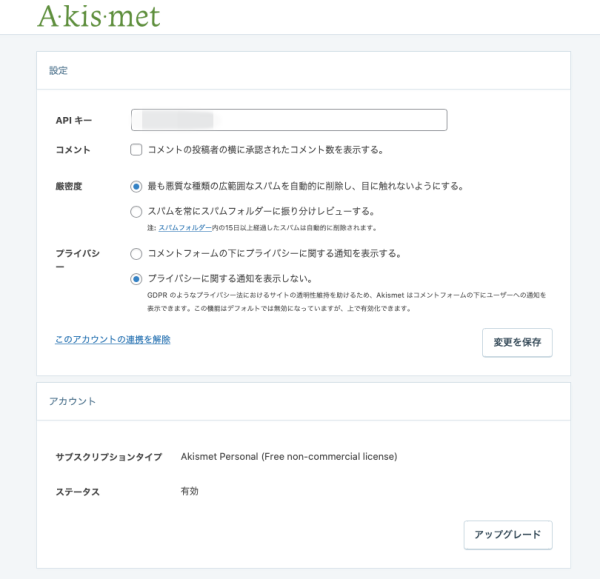Click the API キー field label
This screenshot has width=600, height=579.
click(74, 120)
